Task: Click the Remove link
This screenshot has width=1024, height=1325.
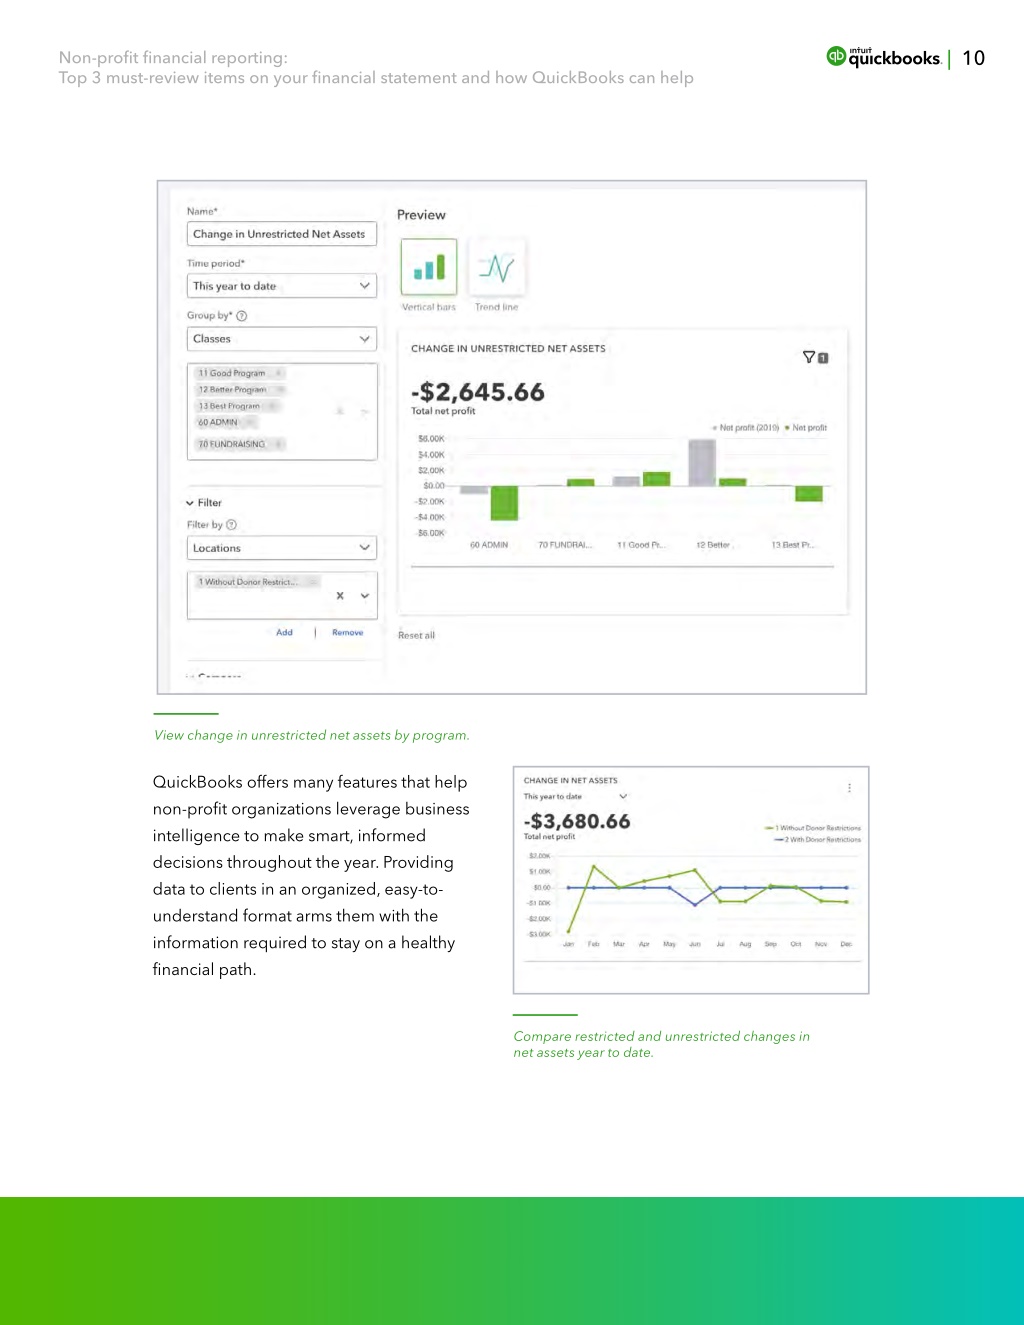Action: tap(348, 632)
